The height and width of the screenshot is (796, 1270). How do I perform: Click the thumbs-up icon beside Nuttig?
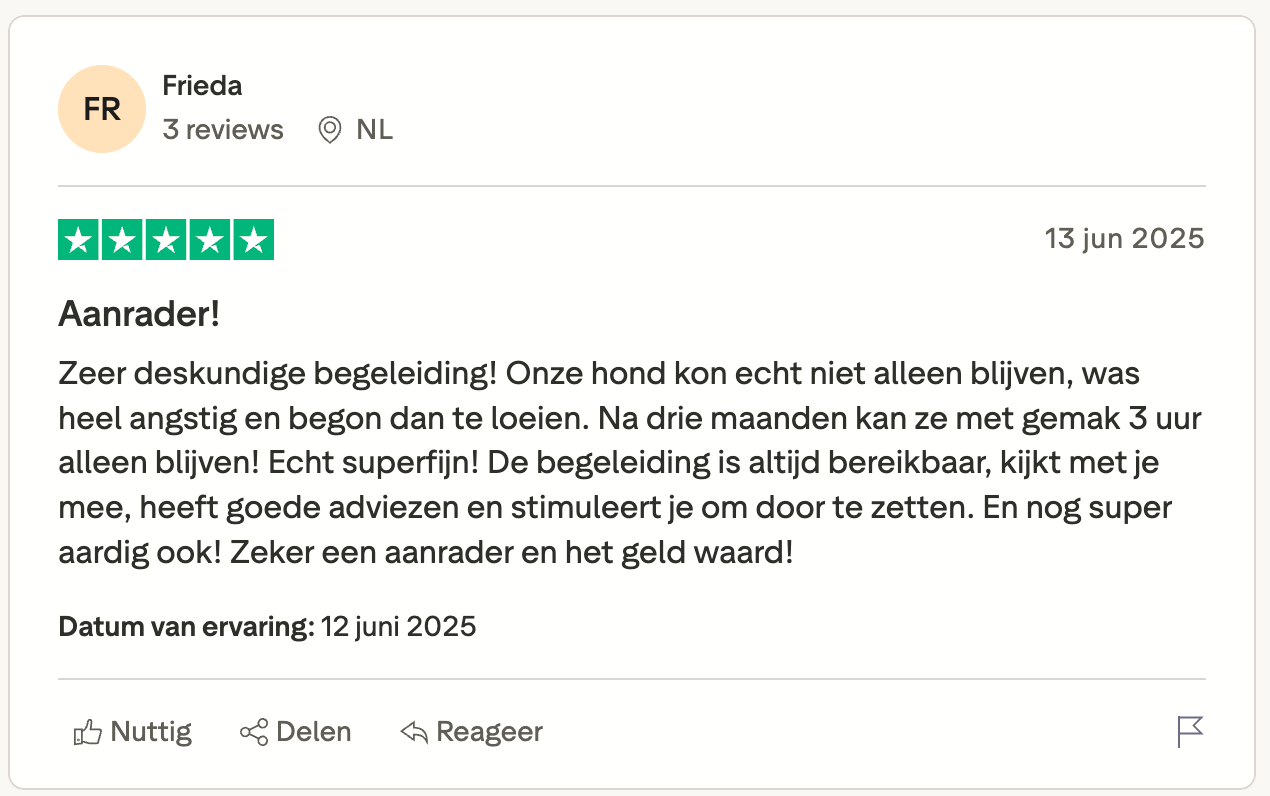(88, 733)
